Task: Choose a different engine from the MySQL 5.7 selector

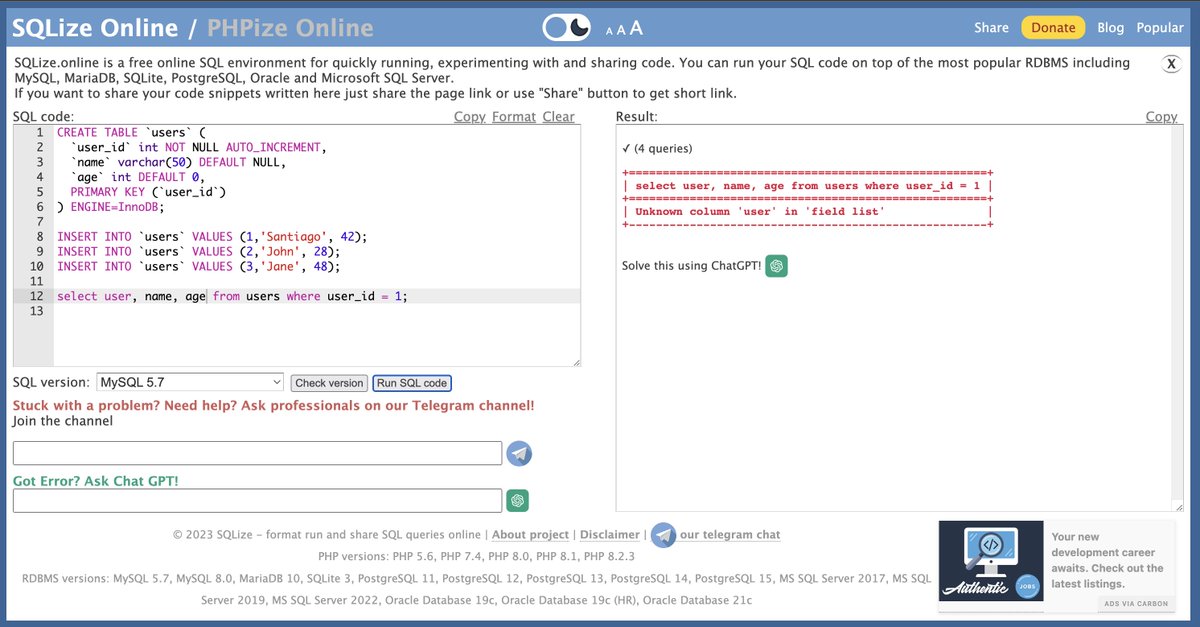Action: [190, 382]
